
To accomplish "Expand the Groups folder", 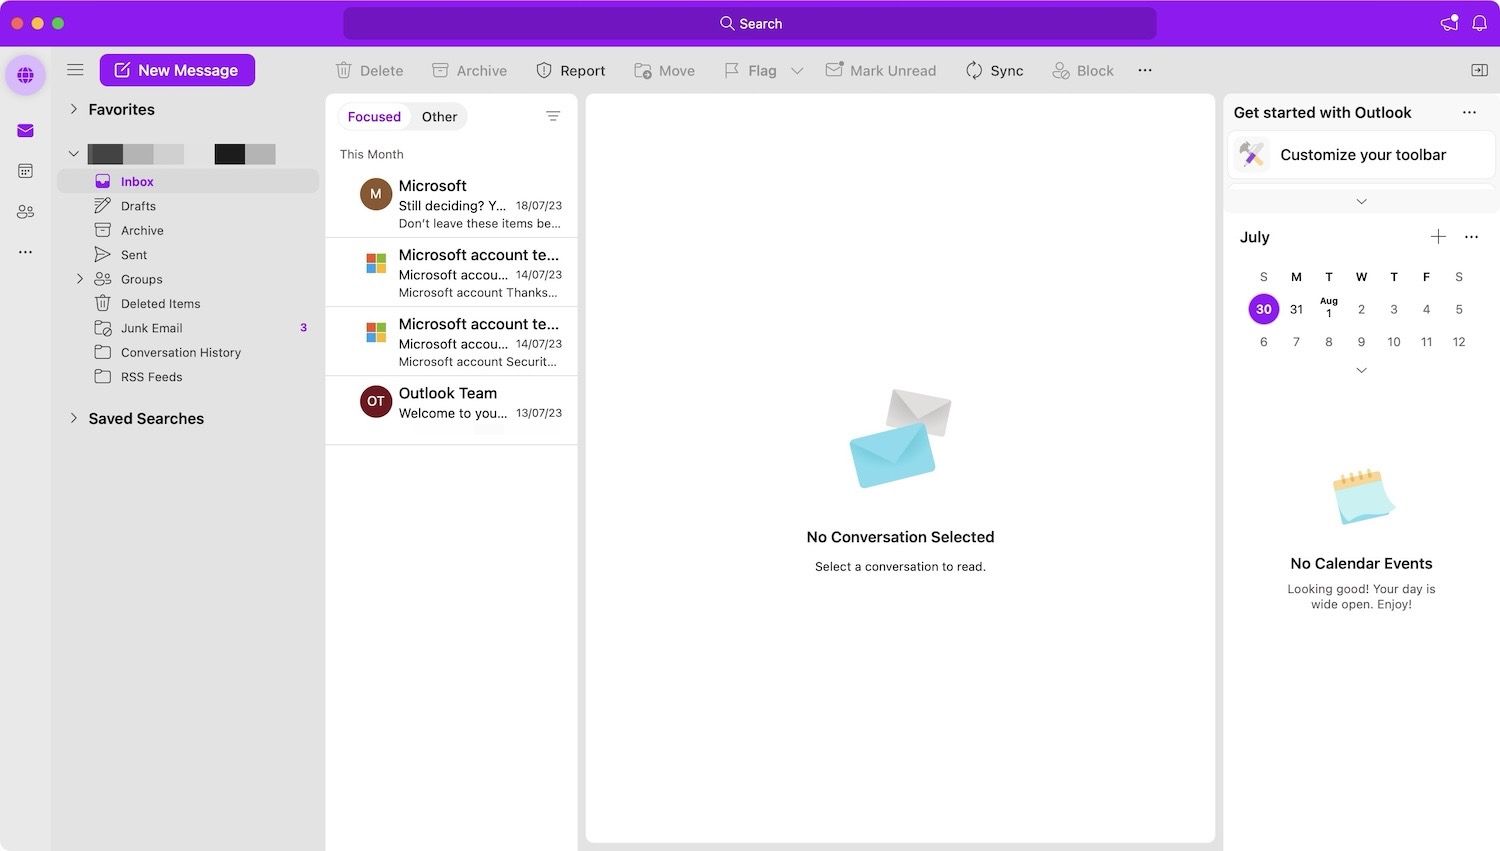I will (x=80, y=279).
